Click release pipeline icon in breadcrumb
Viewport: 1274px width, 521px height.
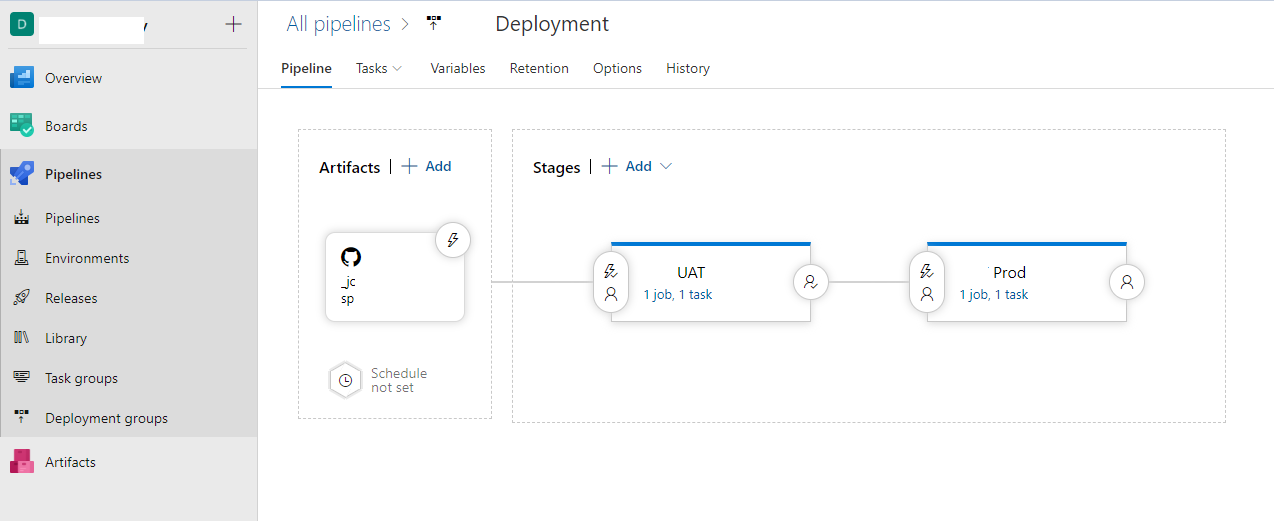(434, 24)
